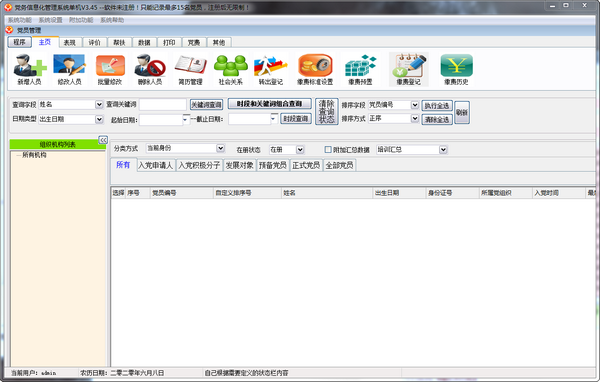Viewport: 600px width, 382px height.
Task: Switch to the 党费 ribbon tab
Action: tap(194, 42)
